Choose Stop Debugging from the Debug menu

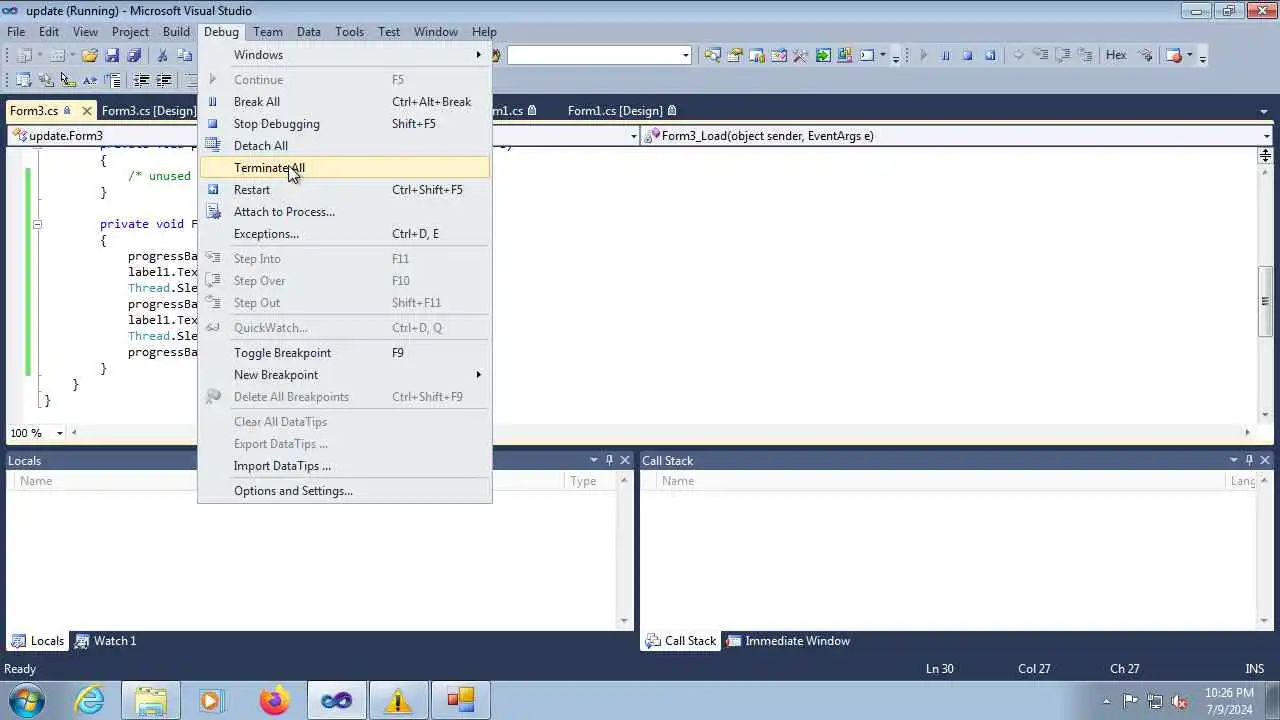pyautogui.click(x=345, y=124)
